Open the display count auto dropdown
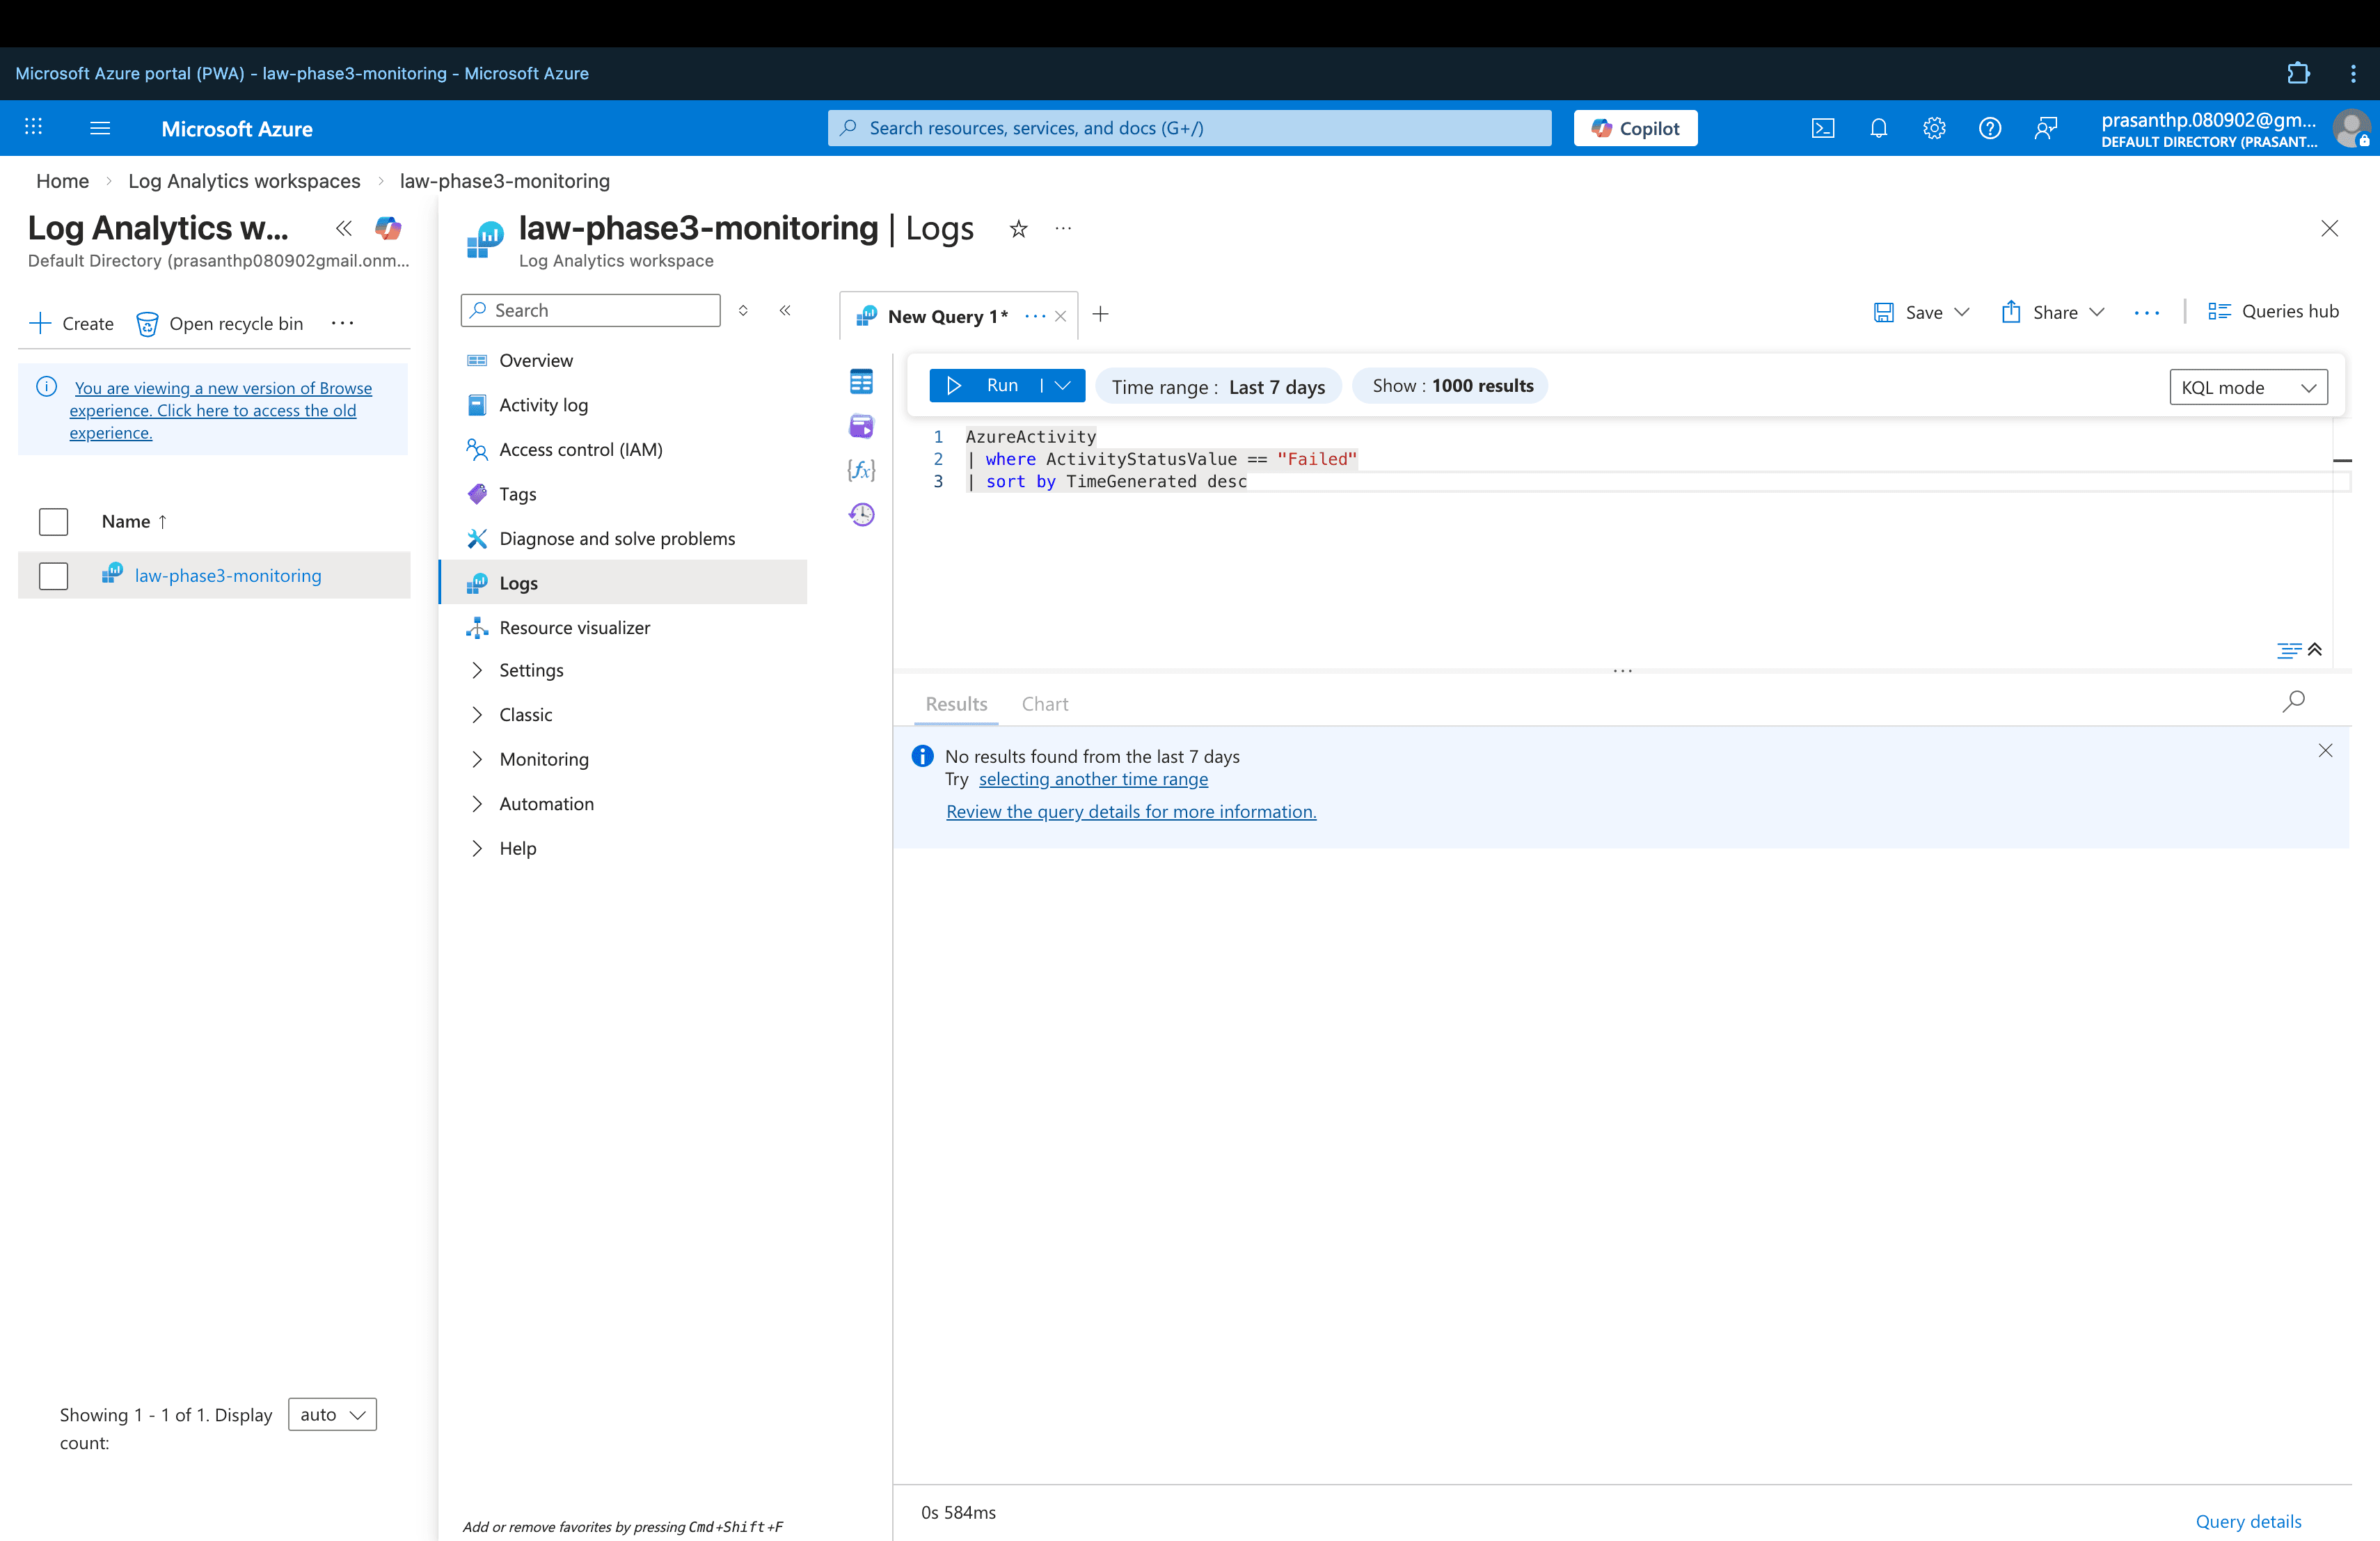The width and height of the screenshot is (2380, 1541). pos(332,1414)
